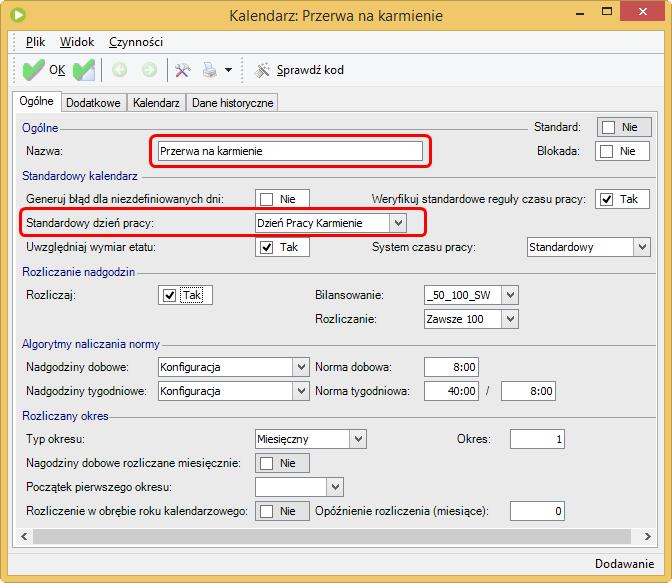Go to next record green arrow
This screenshot has width=672, height=583.
[149, 70]
